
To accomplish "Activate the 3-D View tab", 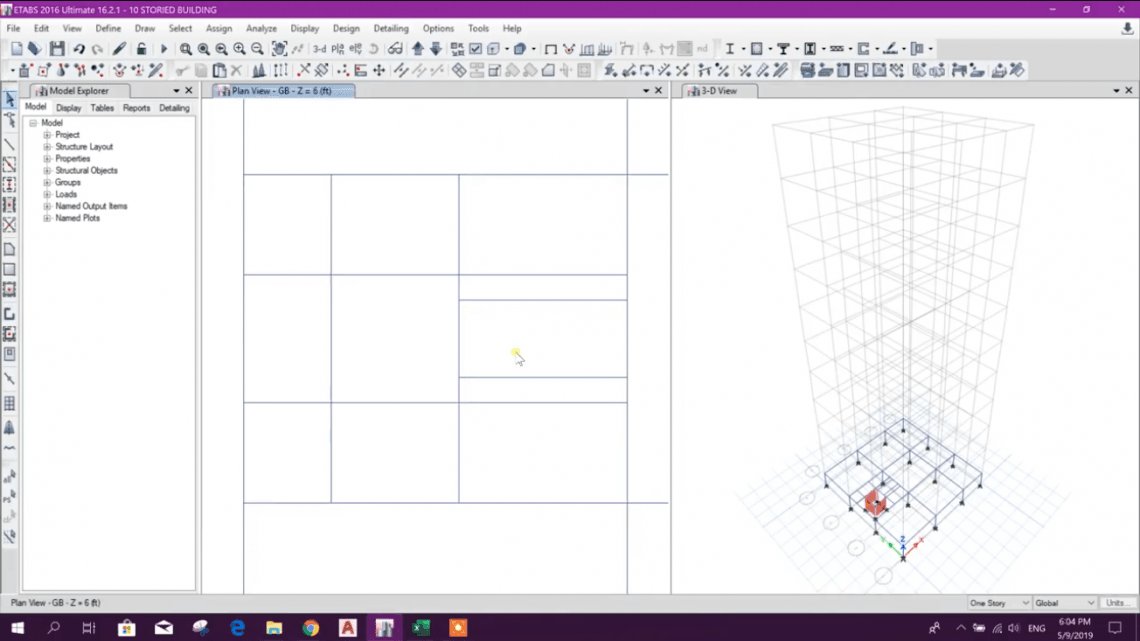I will (719, 91).
